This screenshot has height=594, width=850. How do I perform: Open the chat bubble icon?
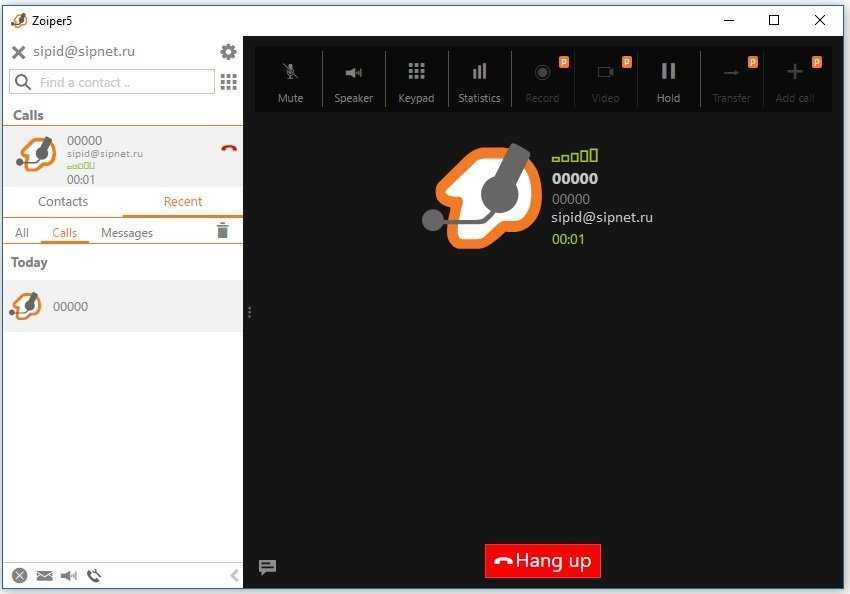coord(267,567)
